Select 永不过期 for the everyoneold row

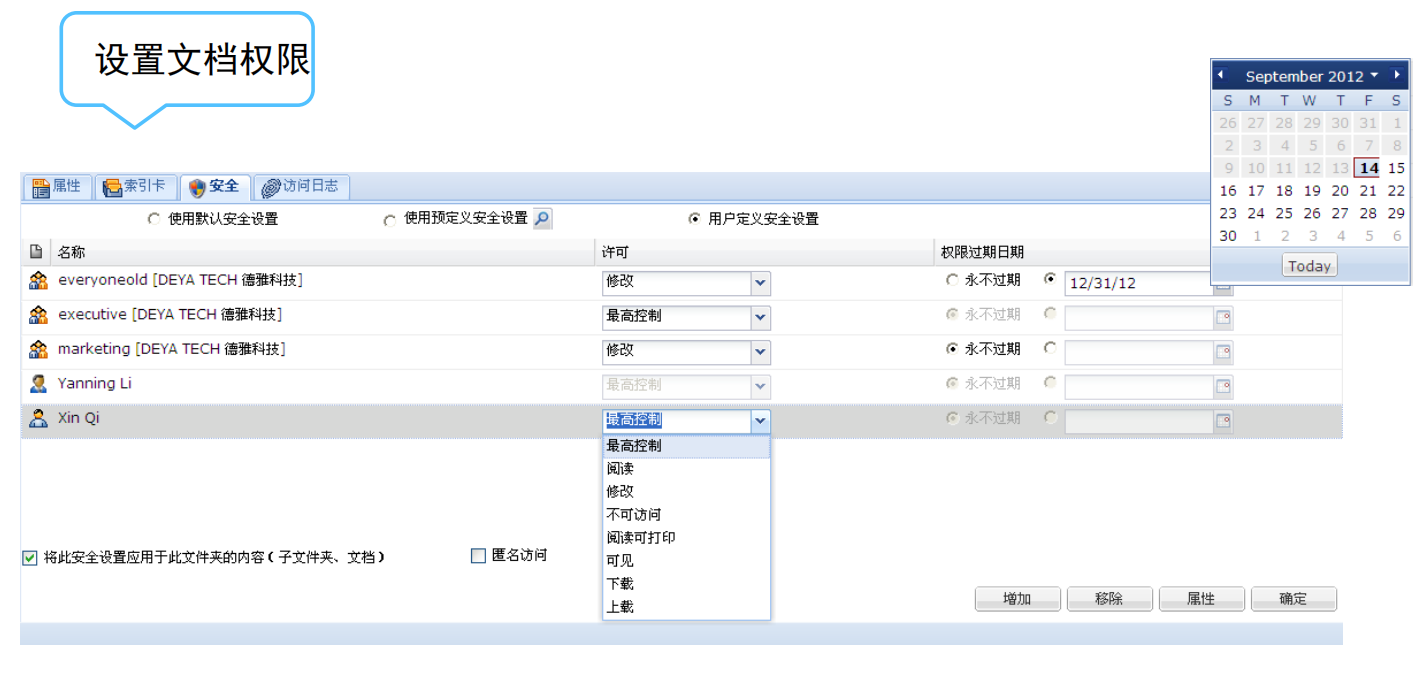tap(952, 281)
